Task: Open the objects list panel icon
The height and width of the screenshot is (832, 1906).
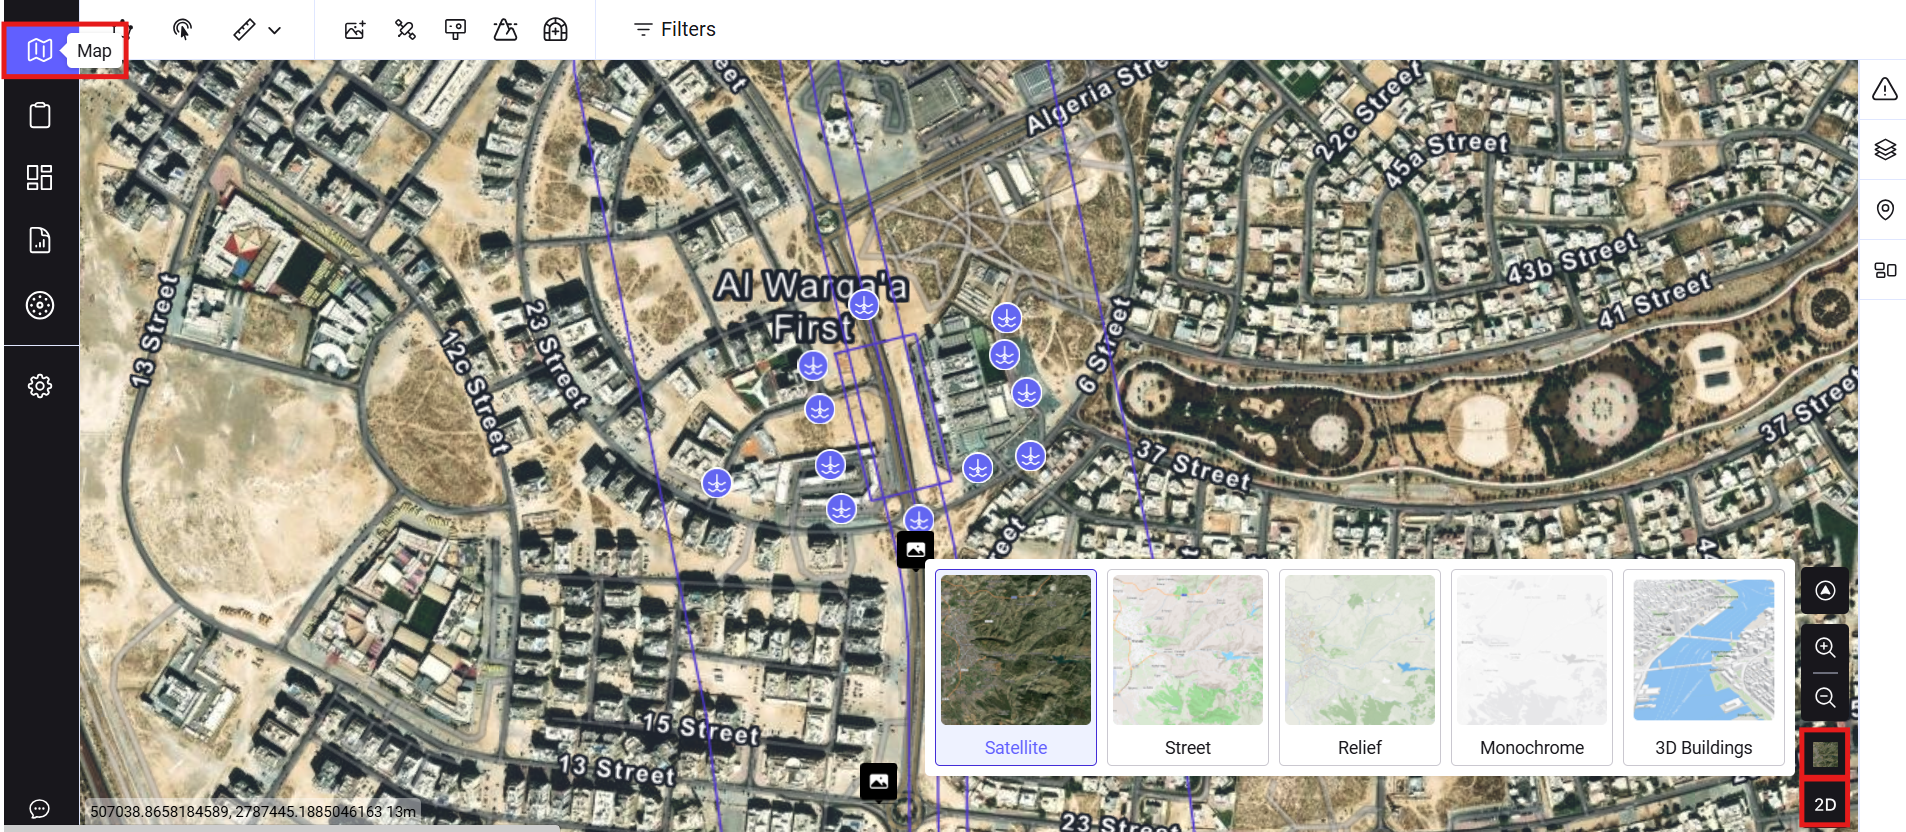Action: [1885, 270]
